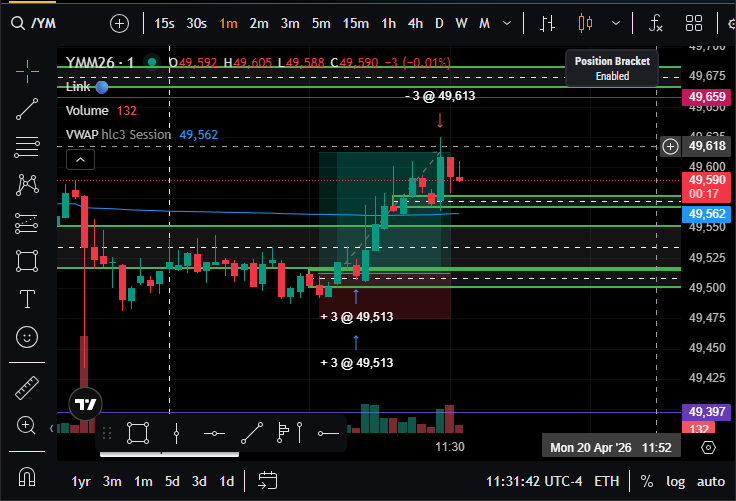The image size is (736, 501).
Task: Open the chart type dropdown arrow
Action: point(616,23)
